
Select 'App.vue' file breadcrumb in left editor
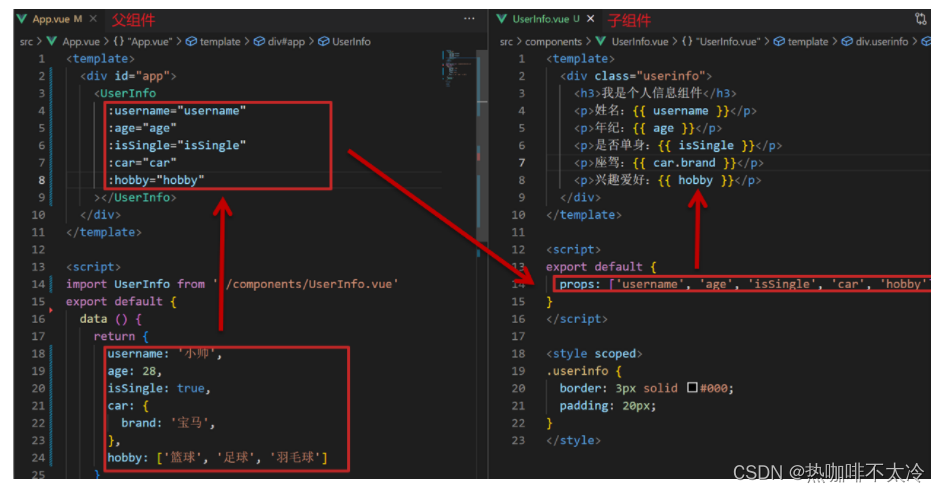tap(80, 41)
